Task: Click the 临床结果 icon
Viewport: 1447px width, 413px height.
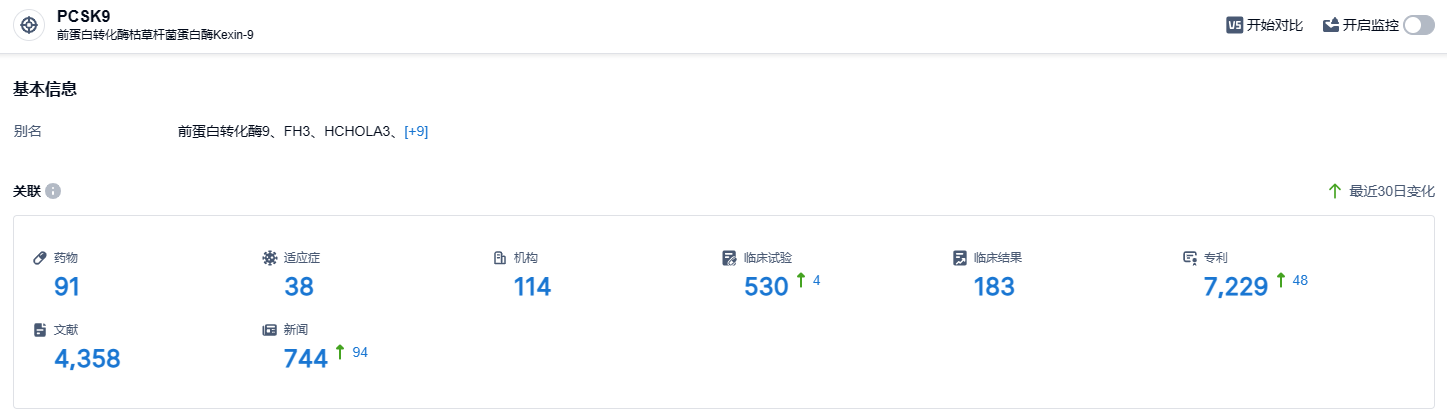Action: [959, 258]
